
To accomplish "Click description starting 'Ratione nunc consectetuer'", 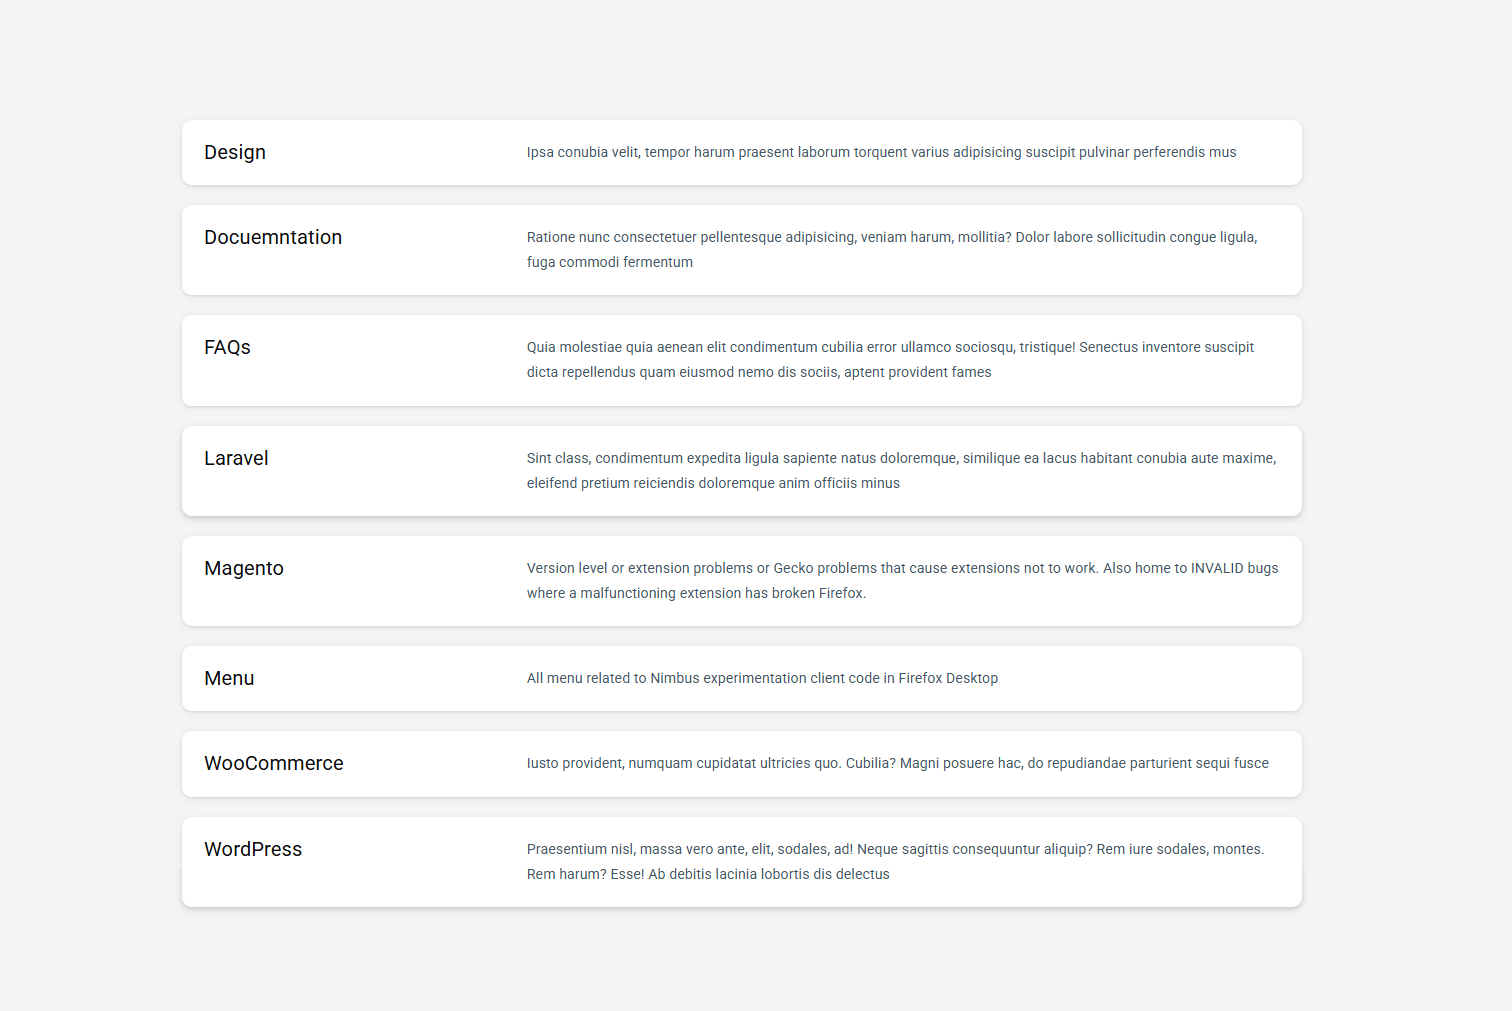I will (892, 249).
